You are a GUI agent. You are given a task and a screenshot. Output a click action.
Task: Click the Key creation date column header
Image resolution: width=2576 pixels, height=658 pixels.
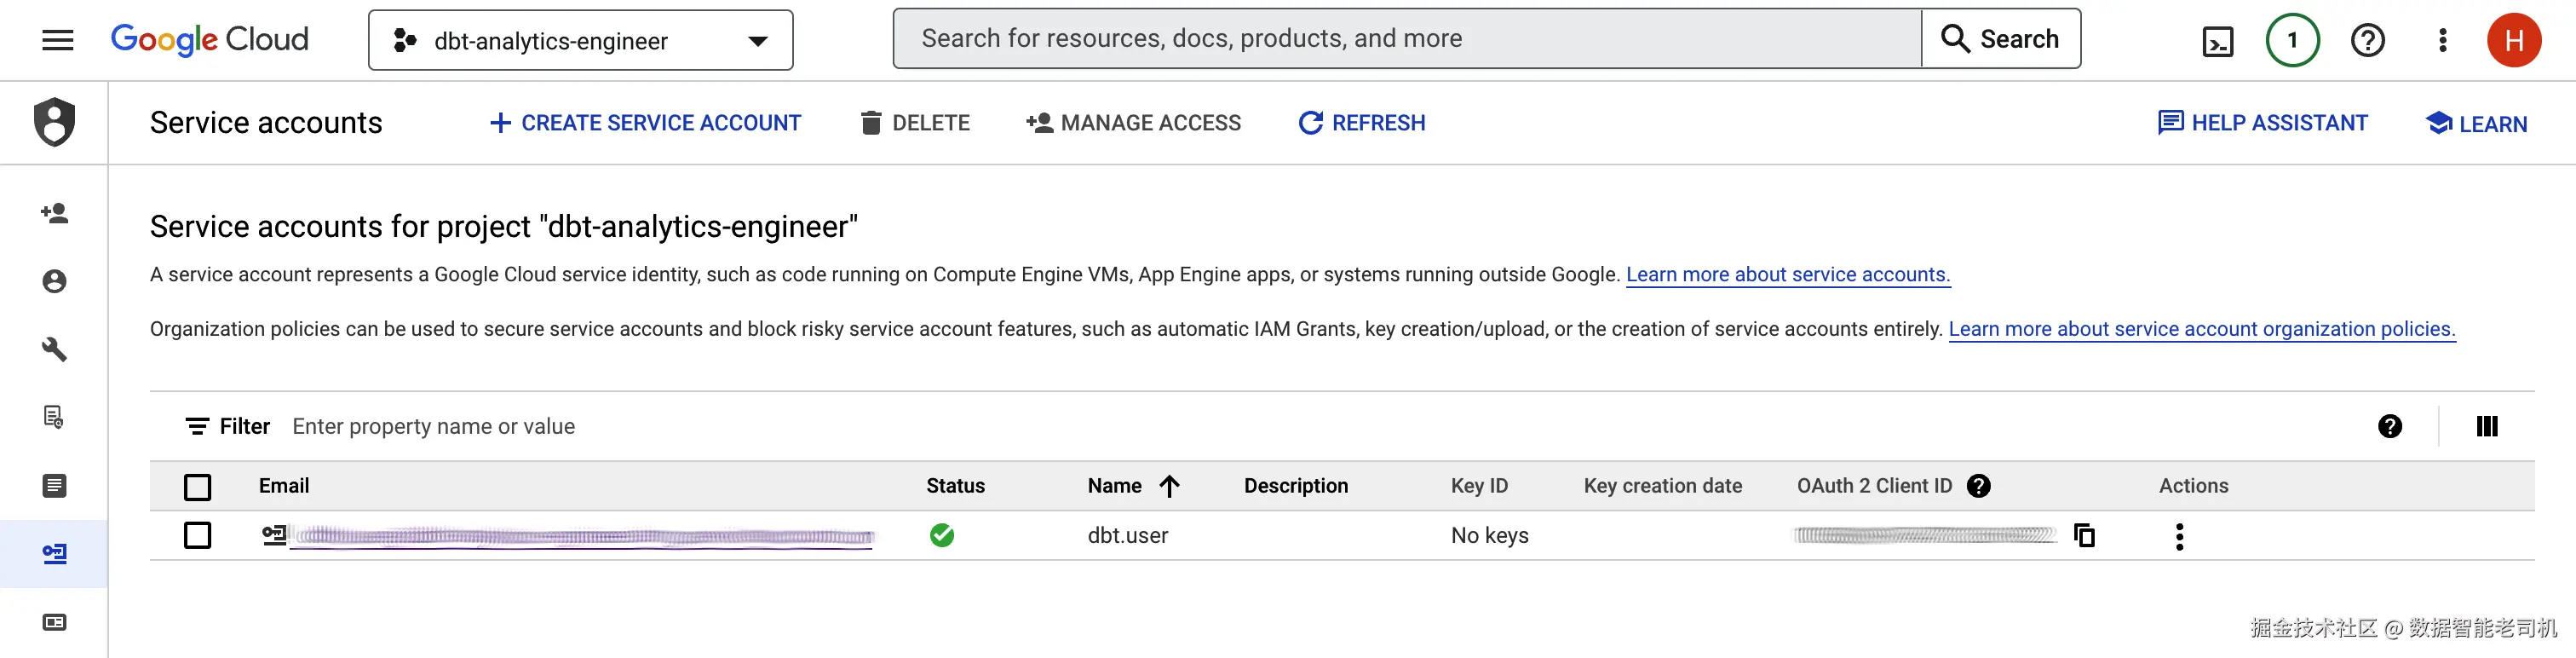pyautogui.click(x=1662, y=486)
